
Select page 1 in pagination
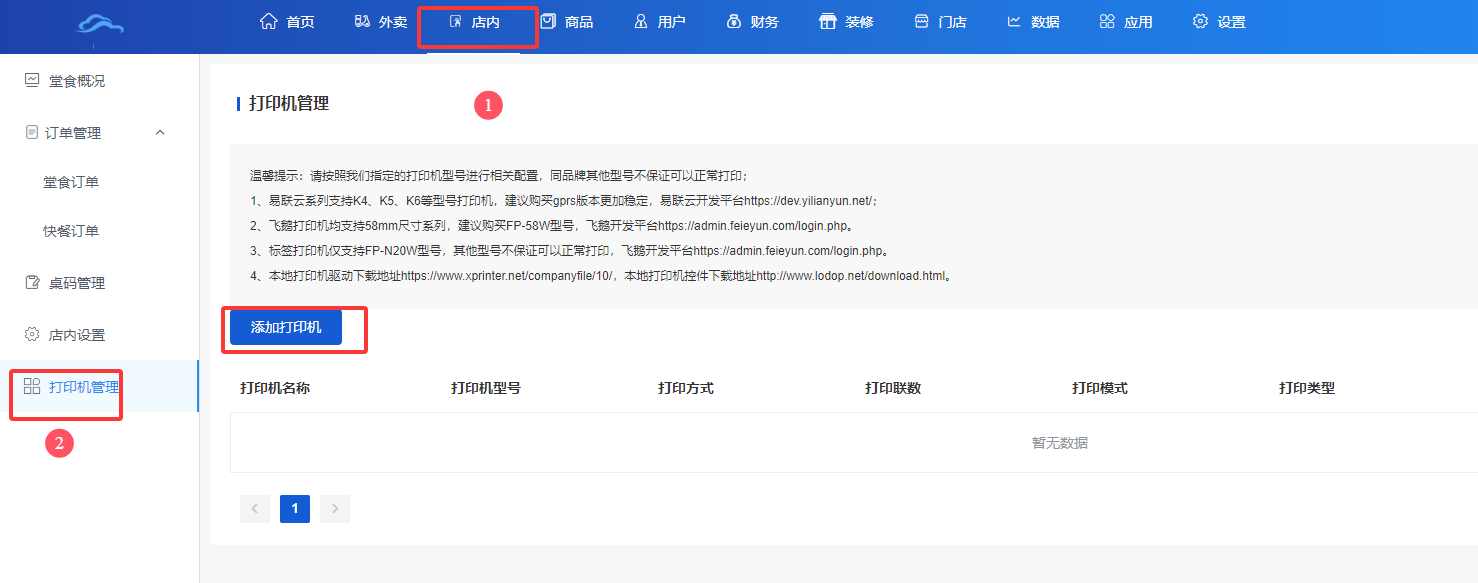pos(295,508)
